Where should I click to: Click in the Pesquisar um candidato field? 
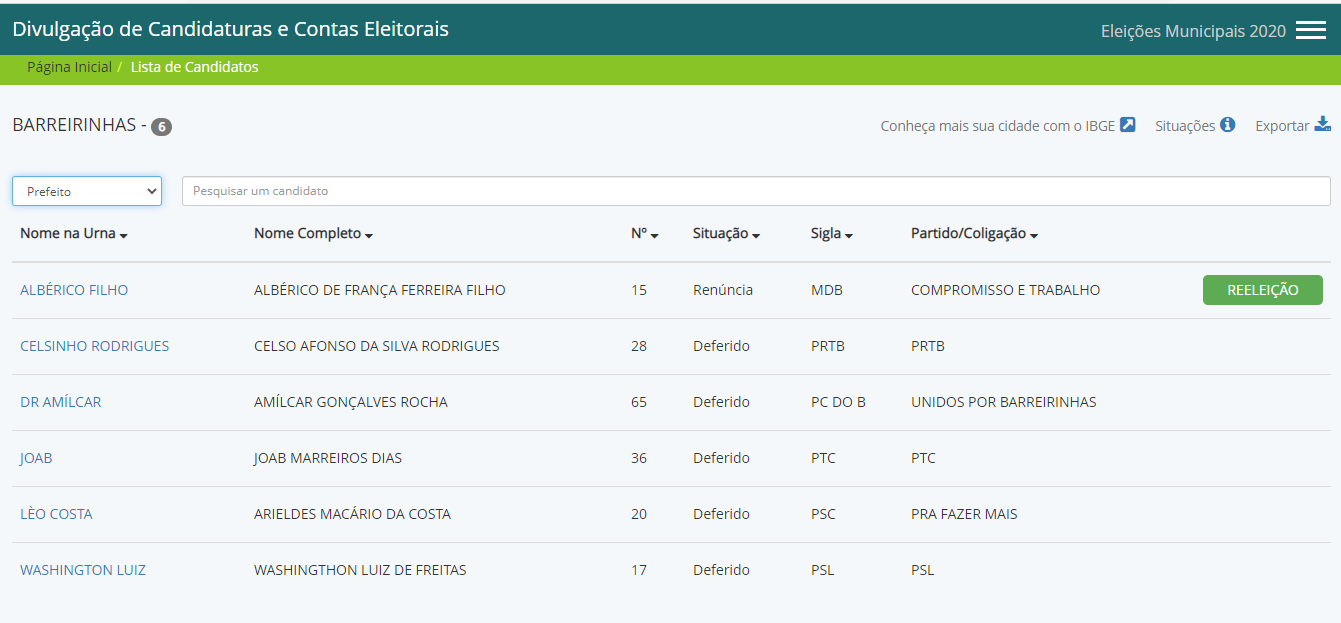click(756, 191)
